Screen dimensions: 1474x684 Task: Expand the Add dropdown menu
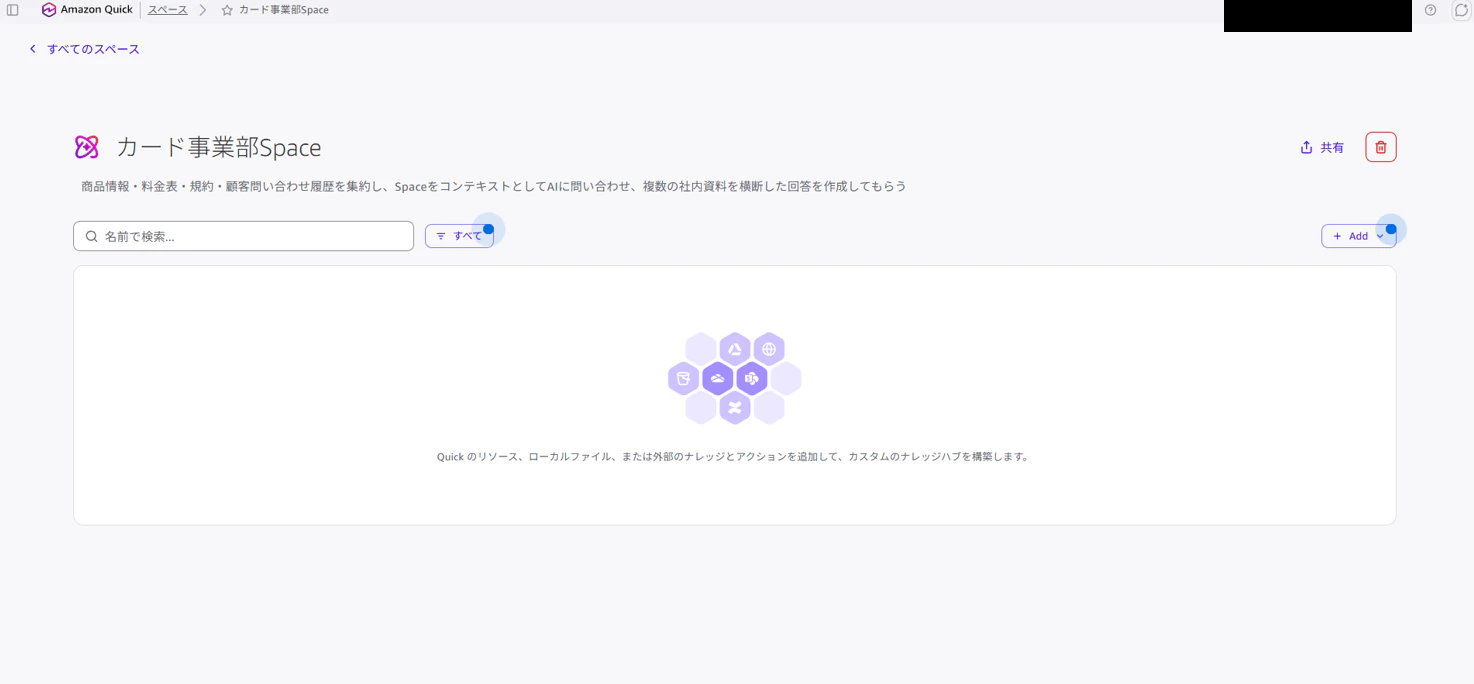point(1358,236)
